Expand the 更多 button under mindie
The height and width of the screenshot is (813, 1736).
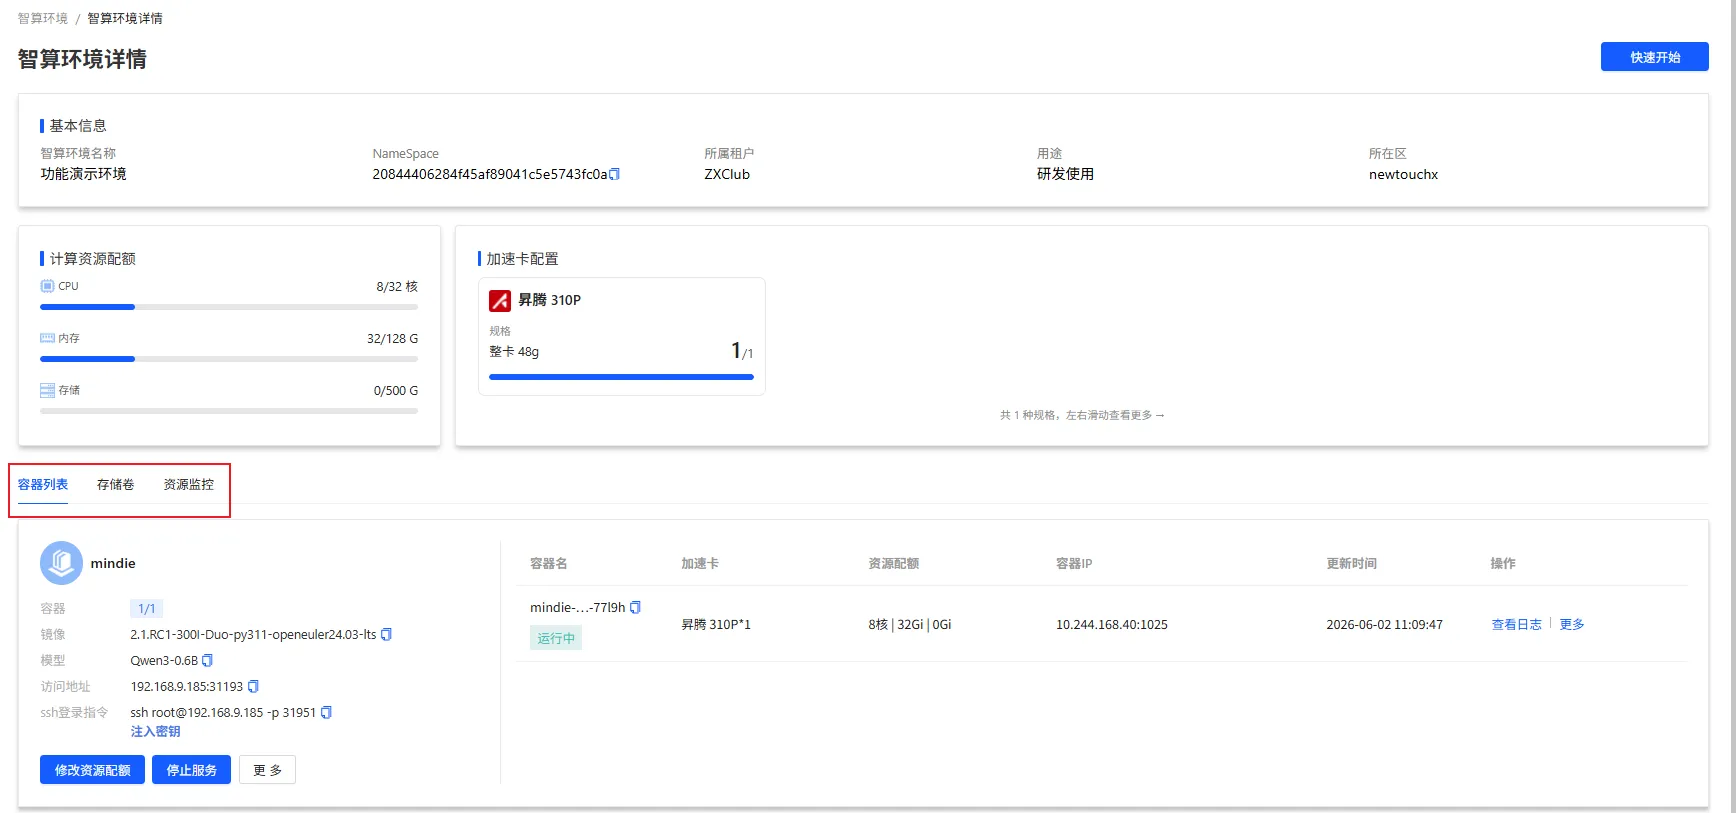tap(267, 770)
